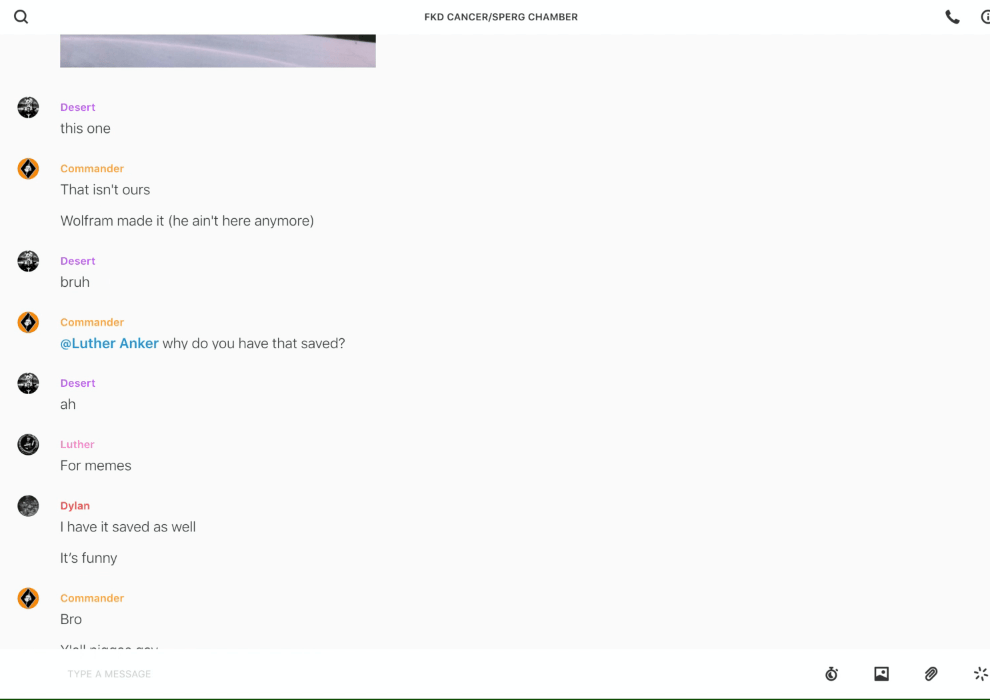Image resolution: width=990 pixels, height=700 pixels.
Task: Click the Desert name above 'bruh'
Action: coord(78,261)
